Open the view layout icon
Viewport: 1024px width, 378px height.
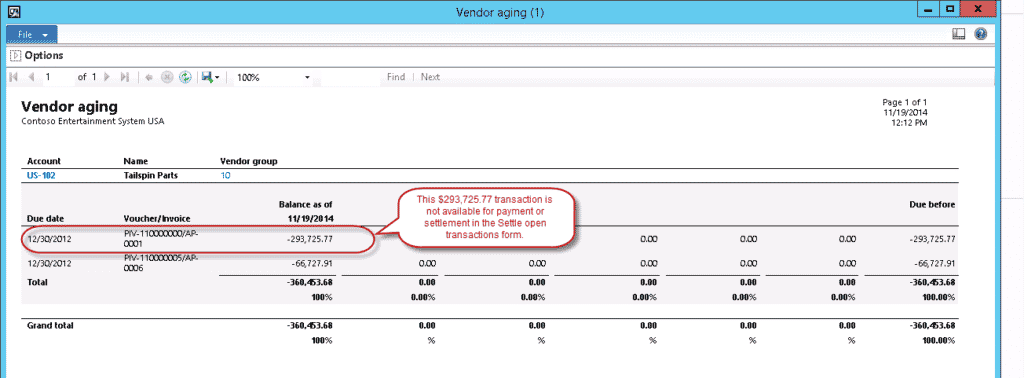pos(959,34)
